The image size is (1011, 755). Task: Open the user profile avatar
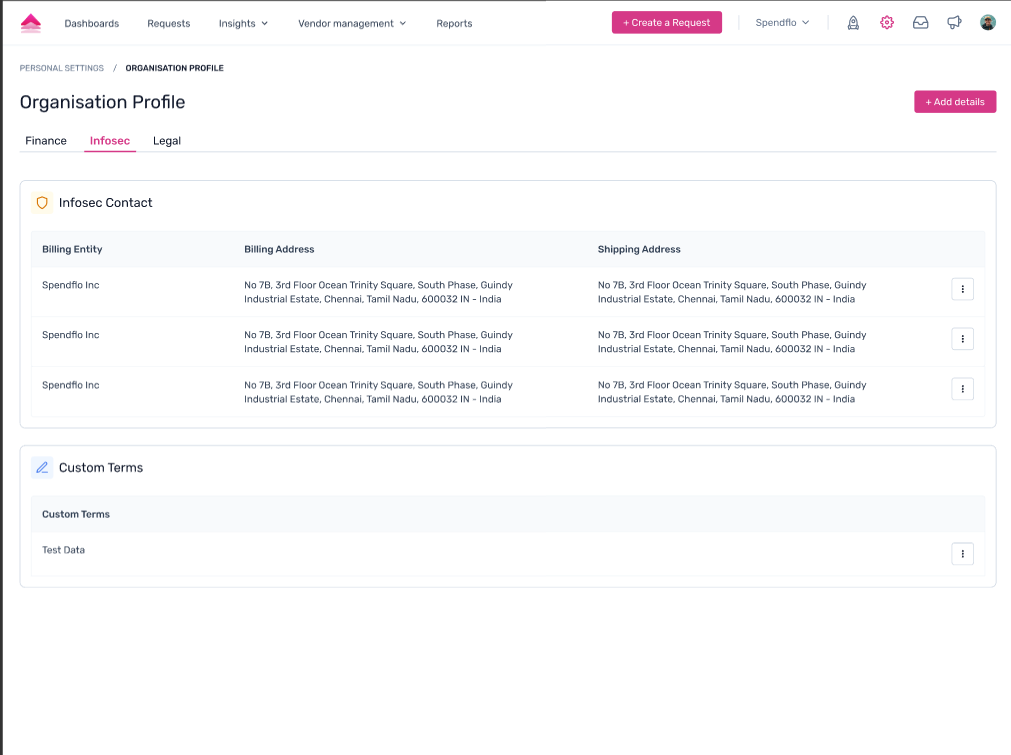tap(987, 23)
